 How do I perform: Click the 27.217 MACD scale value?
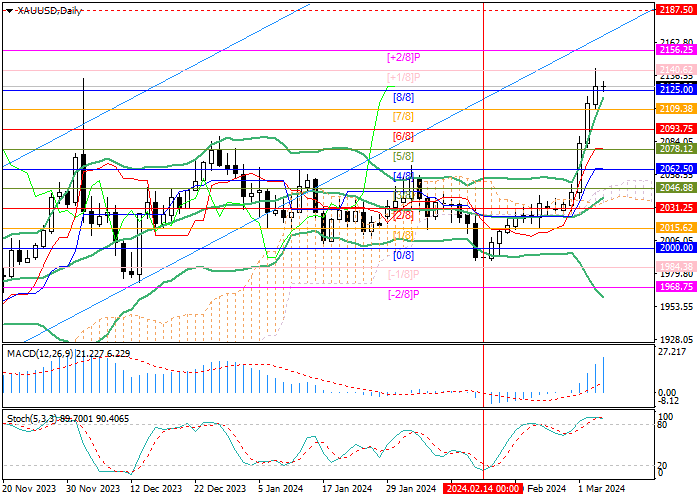[x=672, y=352]
